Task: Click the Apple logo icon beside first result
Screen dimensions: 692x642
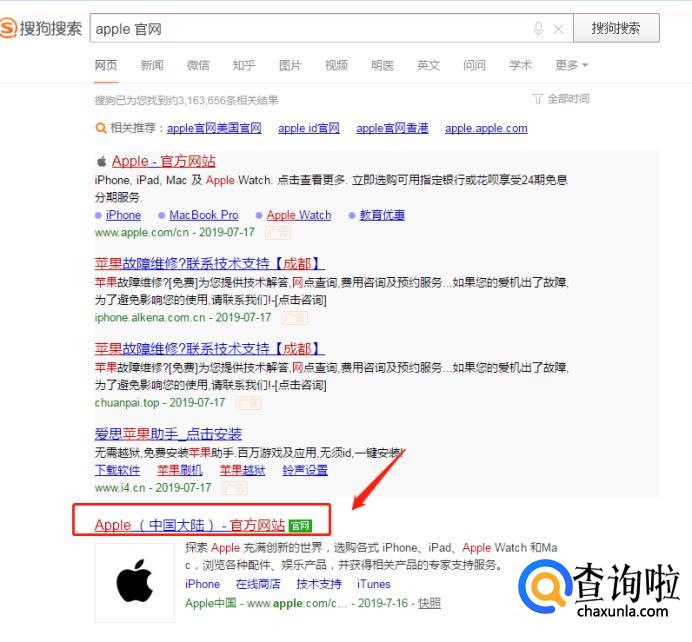Action: click(x=102, y=161)
